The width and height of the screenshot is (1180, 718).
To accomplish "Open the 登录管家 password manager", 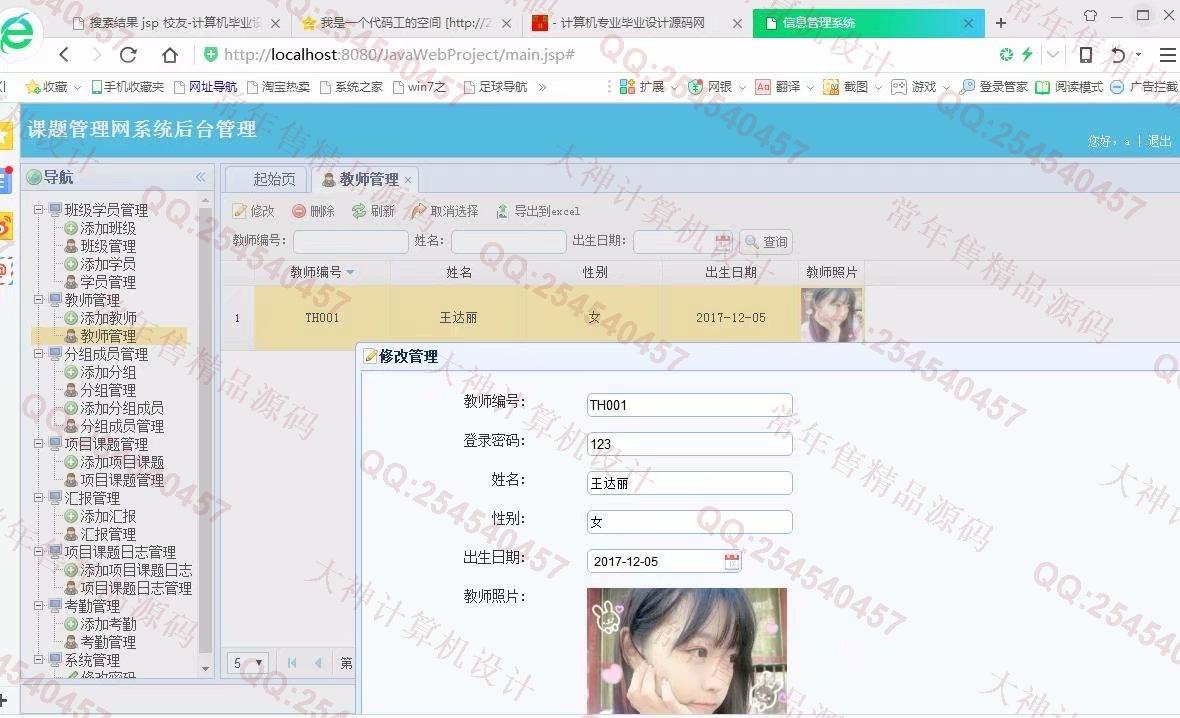I will point(994,87).
